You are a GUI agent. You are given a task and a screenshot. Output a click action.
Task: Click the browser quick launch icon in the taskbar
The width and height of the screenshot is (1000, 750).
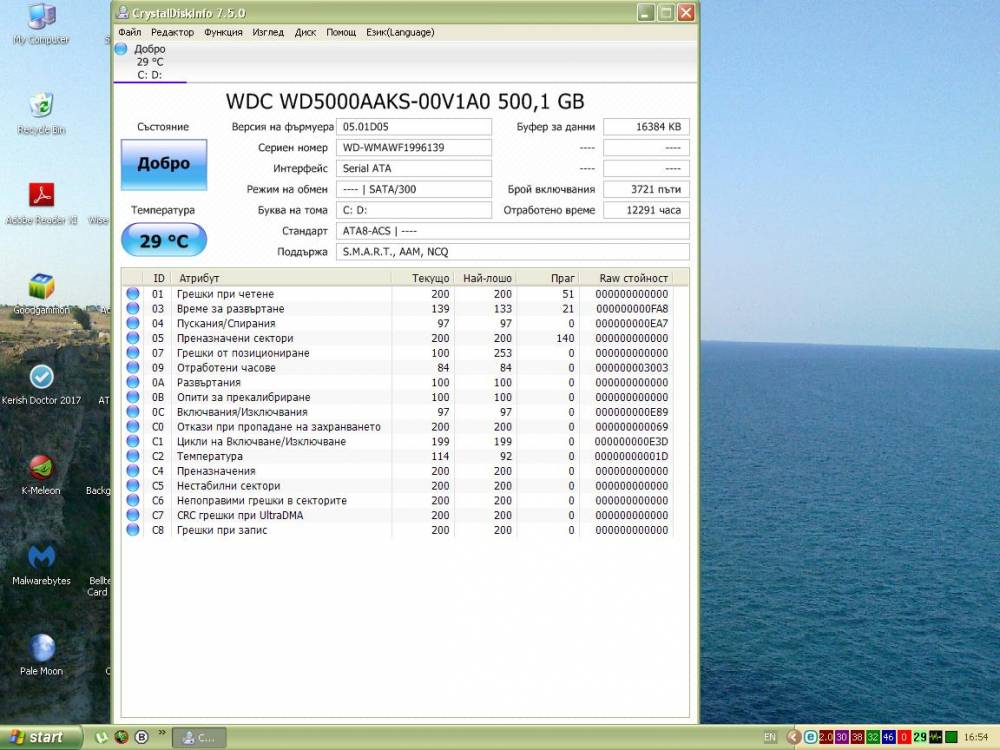pyautogui.click(x=121, y=737)
